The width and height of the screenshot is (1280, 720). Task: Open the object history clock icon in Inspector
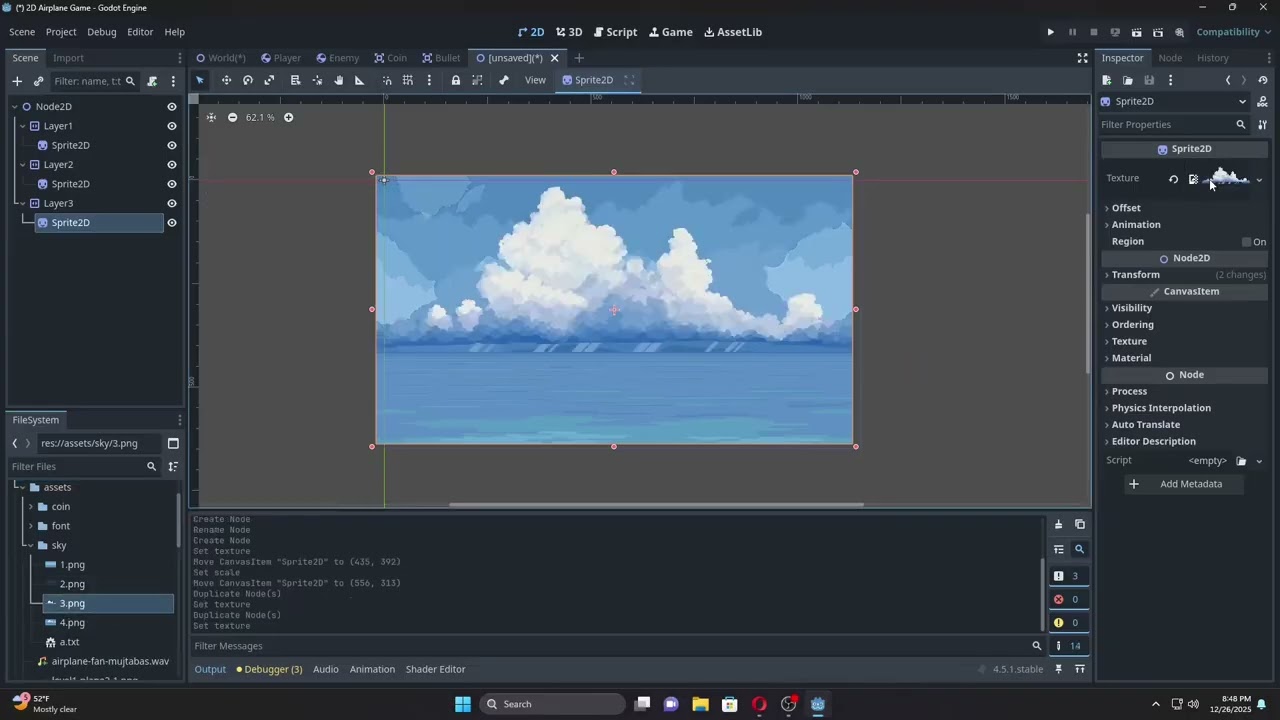[x=1263, y=80]
